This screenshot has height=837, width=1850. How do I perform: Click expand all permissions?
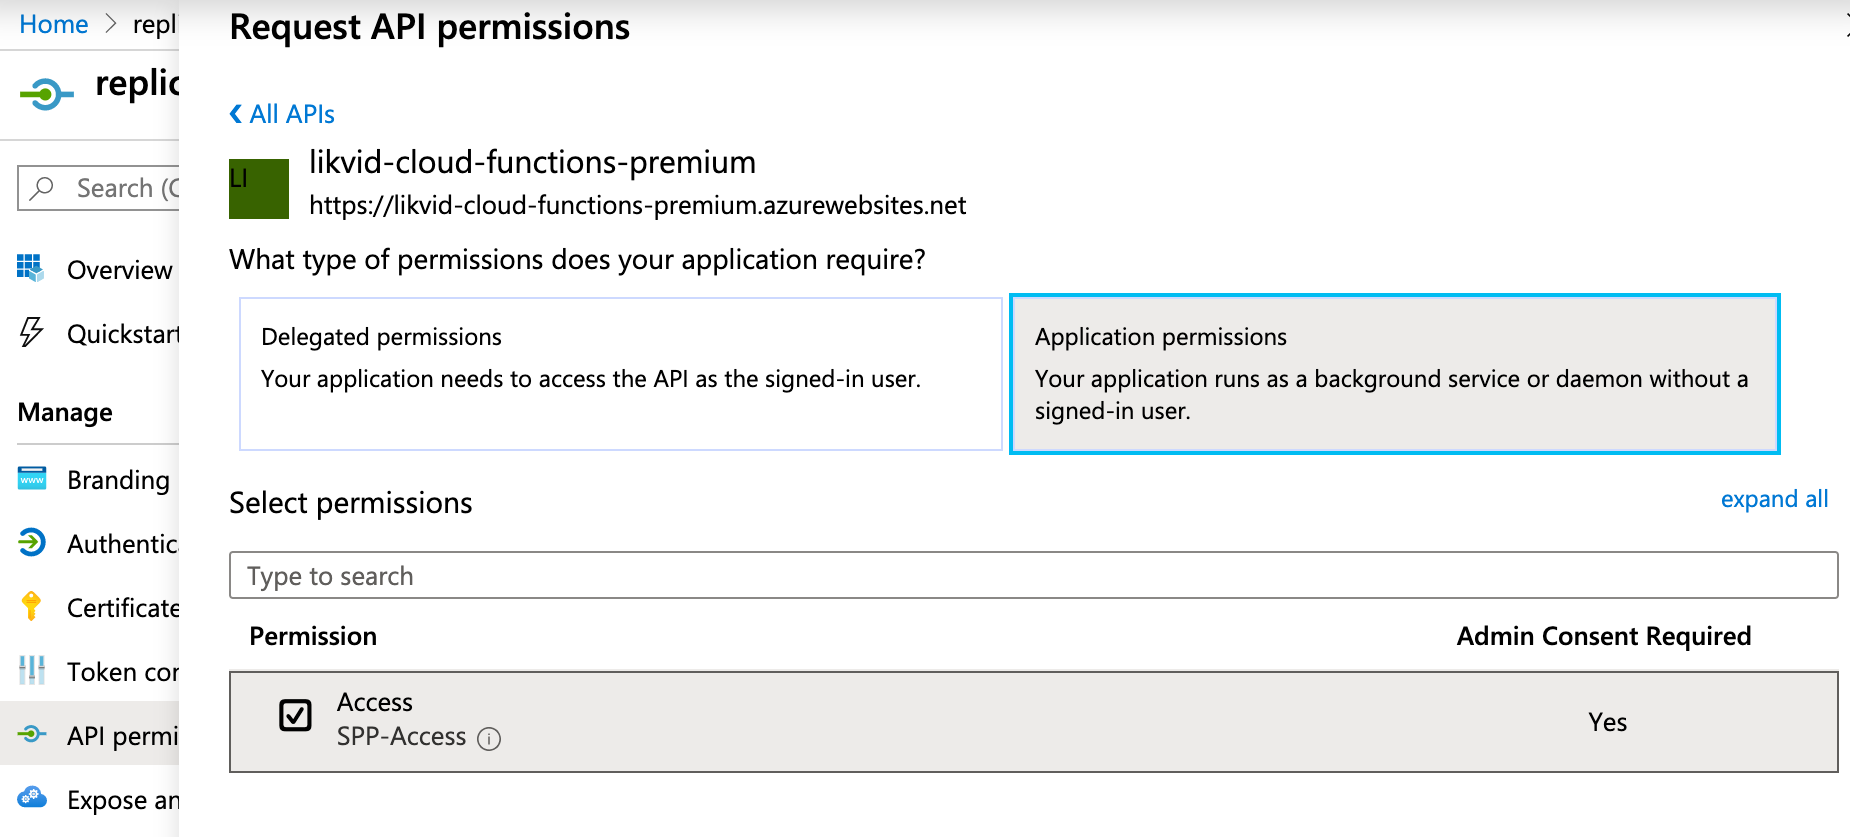(1774, 499)
